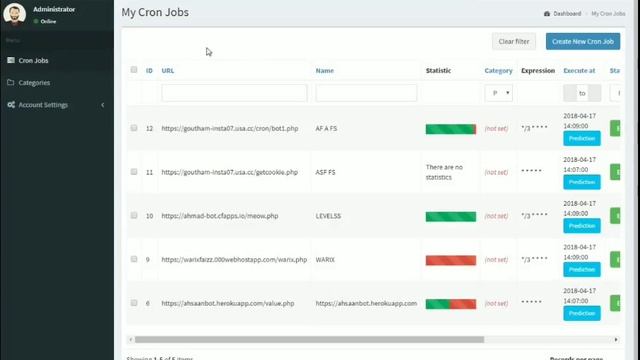Image resolution: width=640 pixels, height=360 pixels.
Task: Select checkbox for cron job ID 10
Action: [134, 216]
